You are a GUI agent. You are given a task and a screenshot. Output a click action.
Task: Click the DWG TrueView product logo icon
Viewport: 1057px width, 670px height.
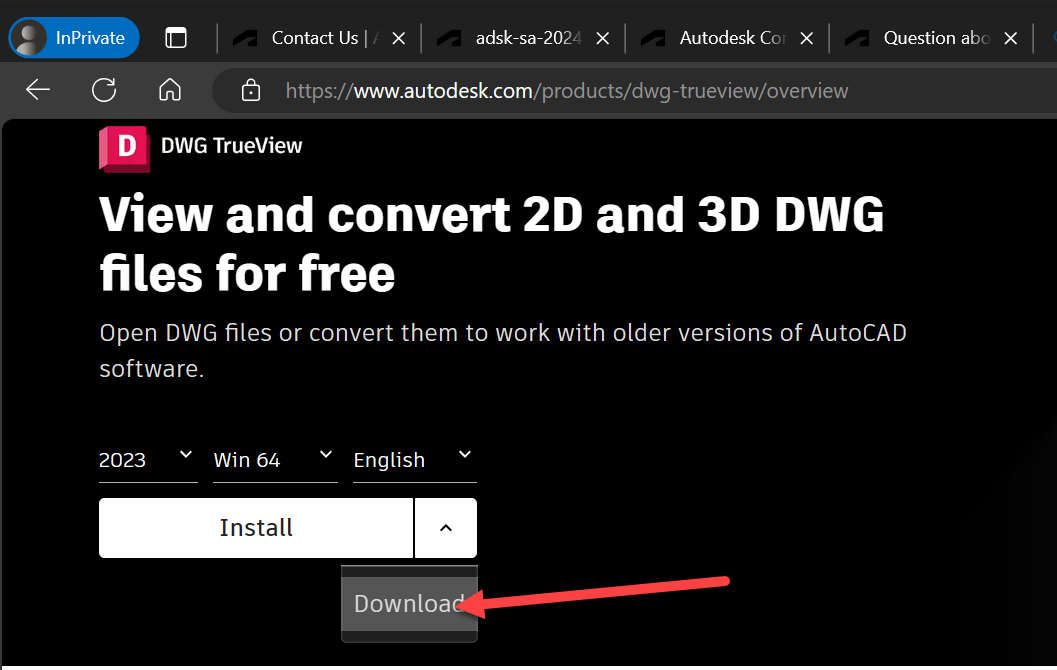click(124, 148)
